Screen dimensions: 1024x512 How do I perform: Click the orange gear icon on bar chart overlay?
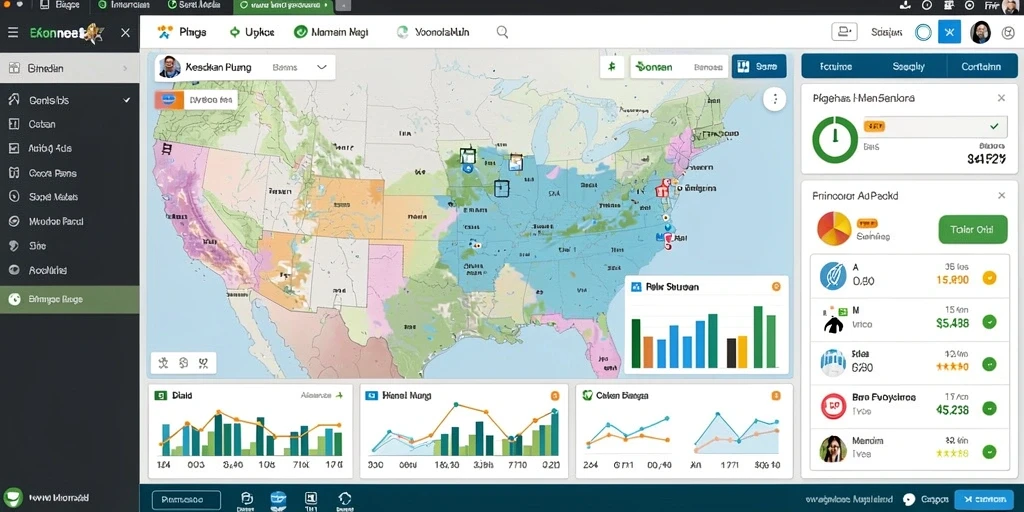[776, 287]
